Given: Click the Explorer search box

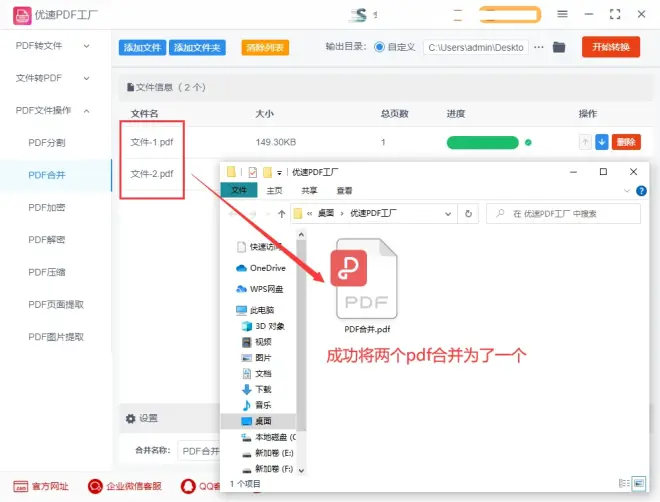Looking at the screenshot, I should pyautogui.click(x=564, y=214).
